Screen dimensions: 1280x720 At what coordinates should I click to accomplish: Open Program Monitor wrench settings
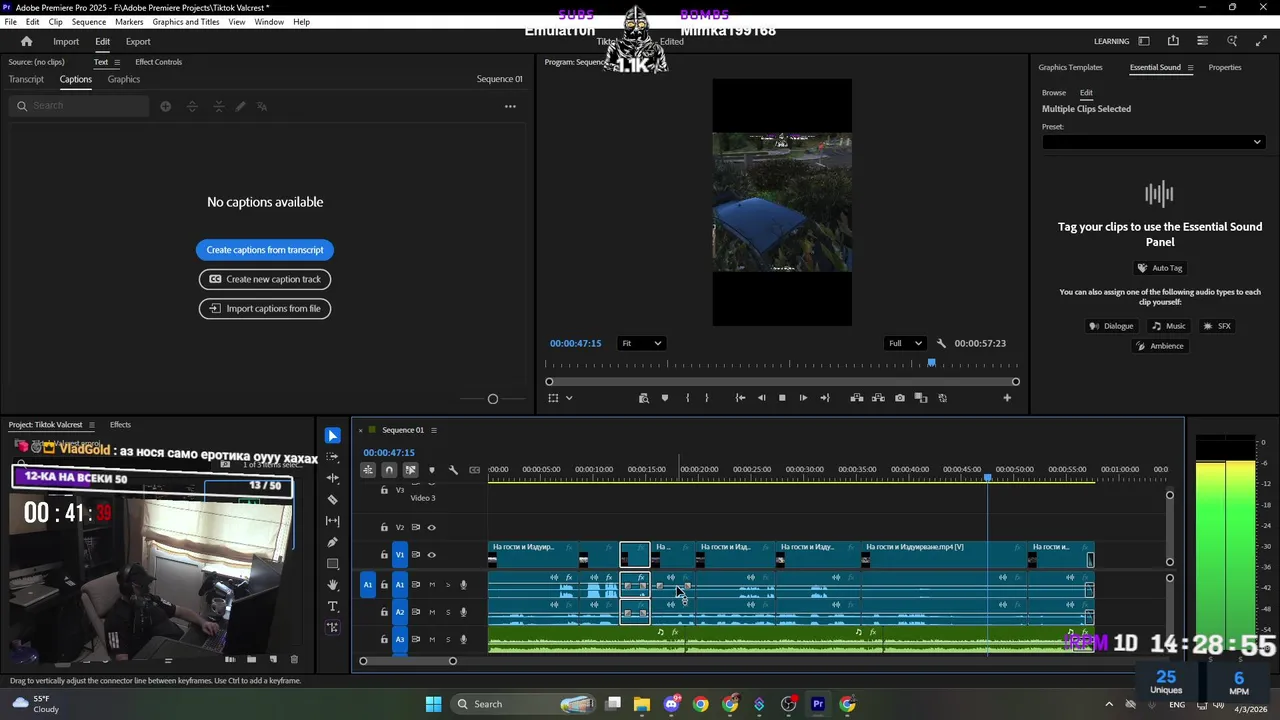[941, 343]
